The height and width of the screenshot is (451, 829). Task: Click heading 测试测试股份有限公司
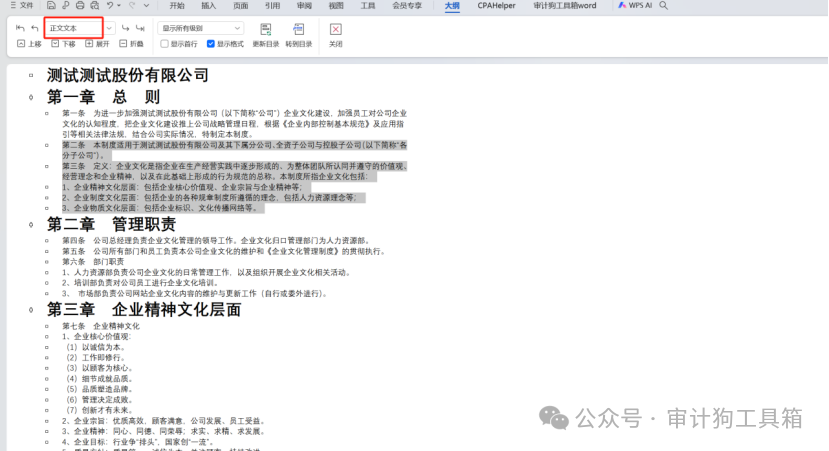click(x=127, y=75)
